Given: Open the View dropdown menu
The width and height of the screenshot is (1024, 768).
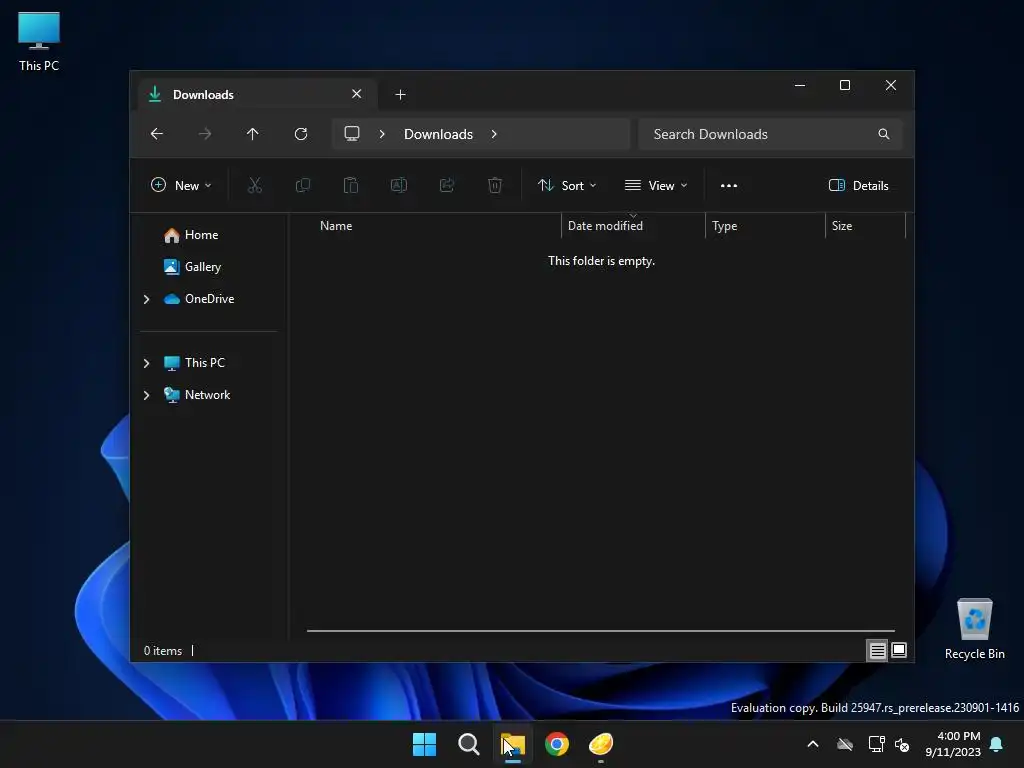Looking at the screenshot, I should coord(656,185).
